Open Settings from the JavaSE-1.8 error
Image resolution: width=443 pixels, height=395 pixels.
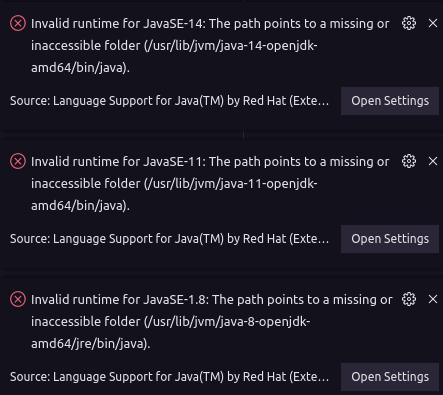pyautogui.click(x=390, y=377)
